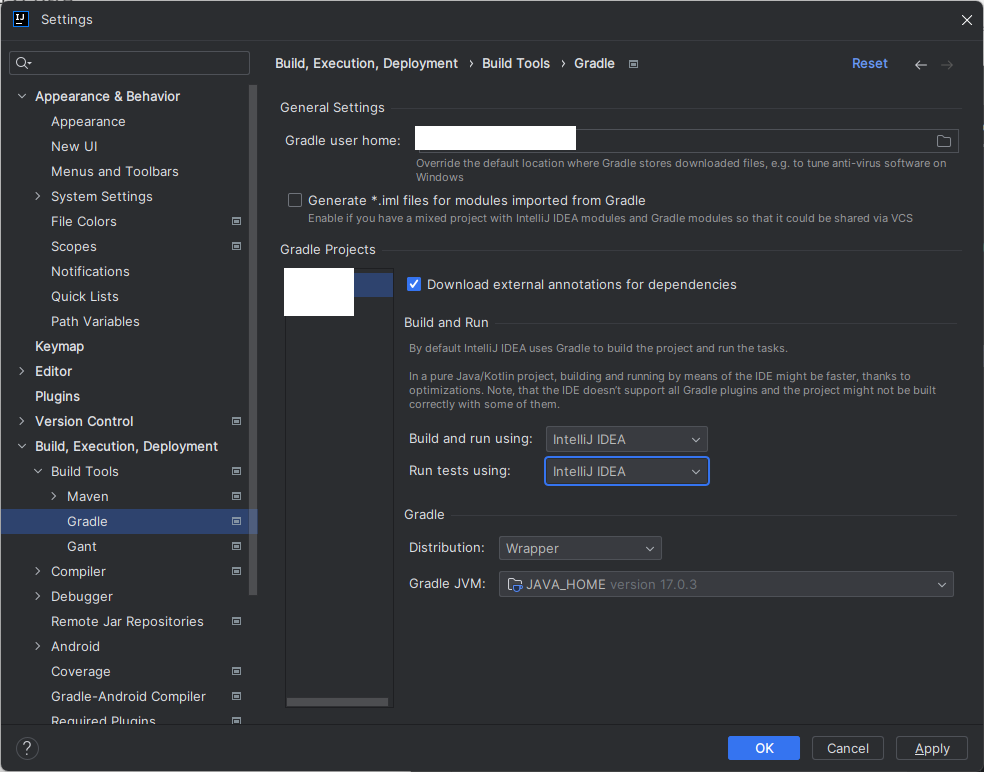The height and width of the screenshot is (772, 984).
Task: Expand the Maven node
Action: point(54,496)
